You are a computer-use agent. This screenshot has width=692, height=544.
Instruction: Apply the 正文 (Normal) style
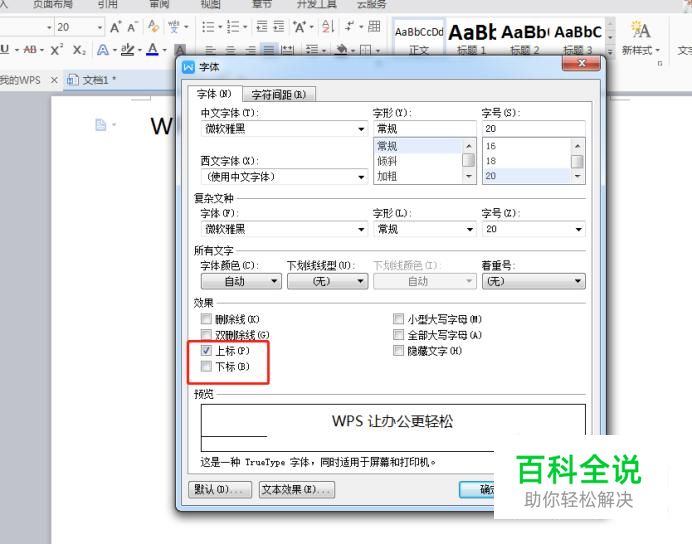(419, 38)
